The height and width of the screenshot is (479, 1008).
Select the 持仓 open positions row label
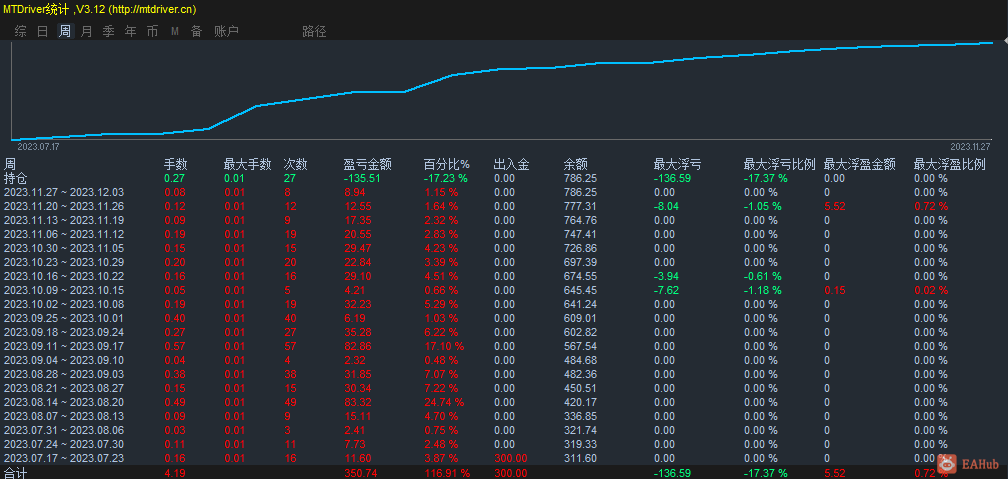[16, 178]
